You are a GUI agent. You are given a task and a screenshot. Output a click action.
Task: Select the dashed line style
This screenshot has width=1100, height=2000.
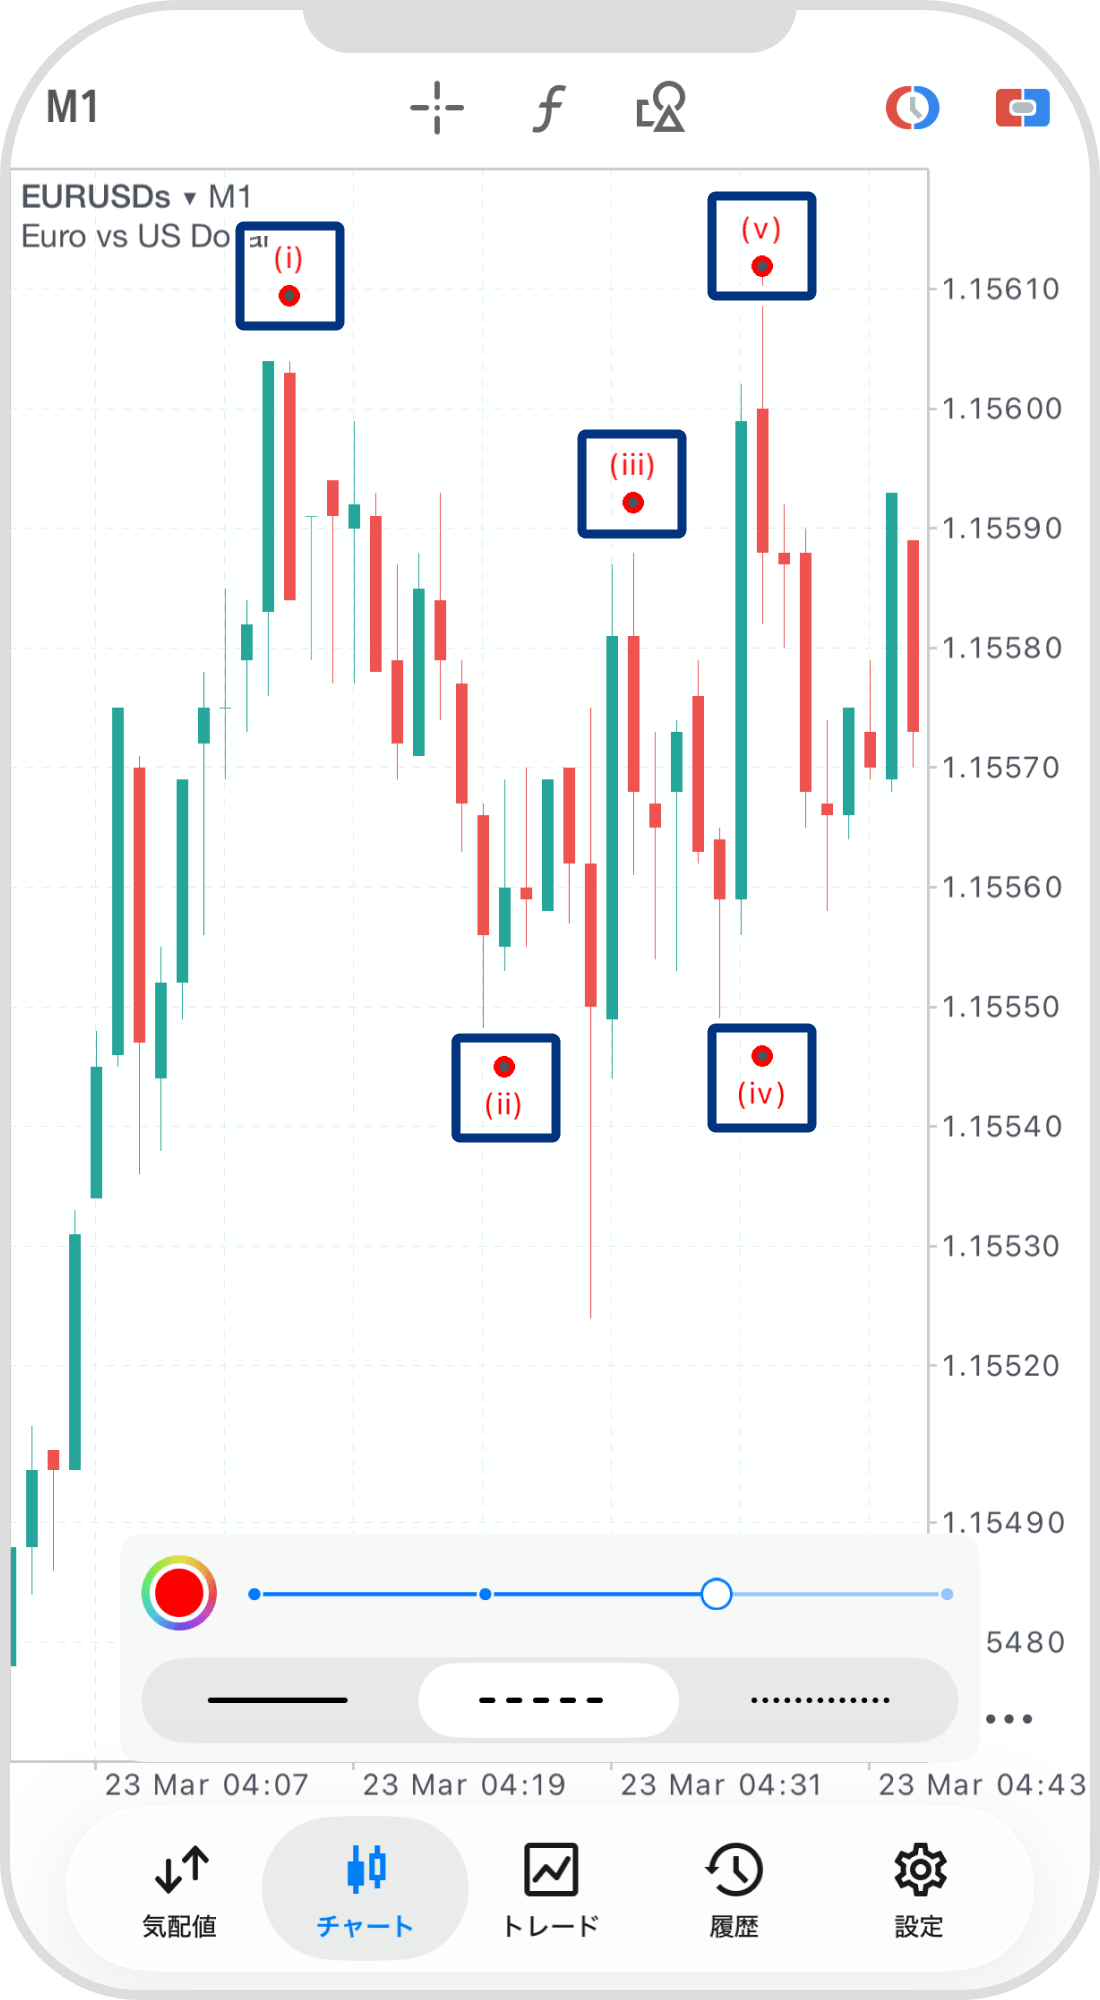click(x=548, y=1700)
